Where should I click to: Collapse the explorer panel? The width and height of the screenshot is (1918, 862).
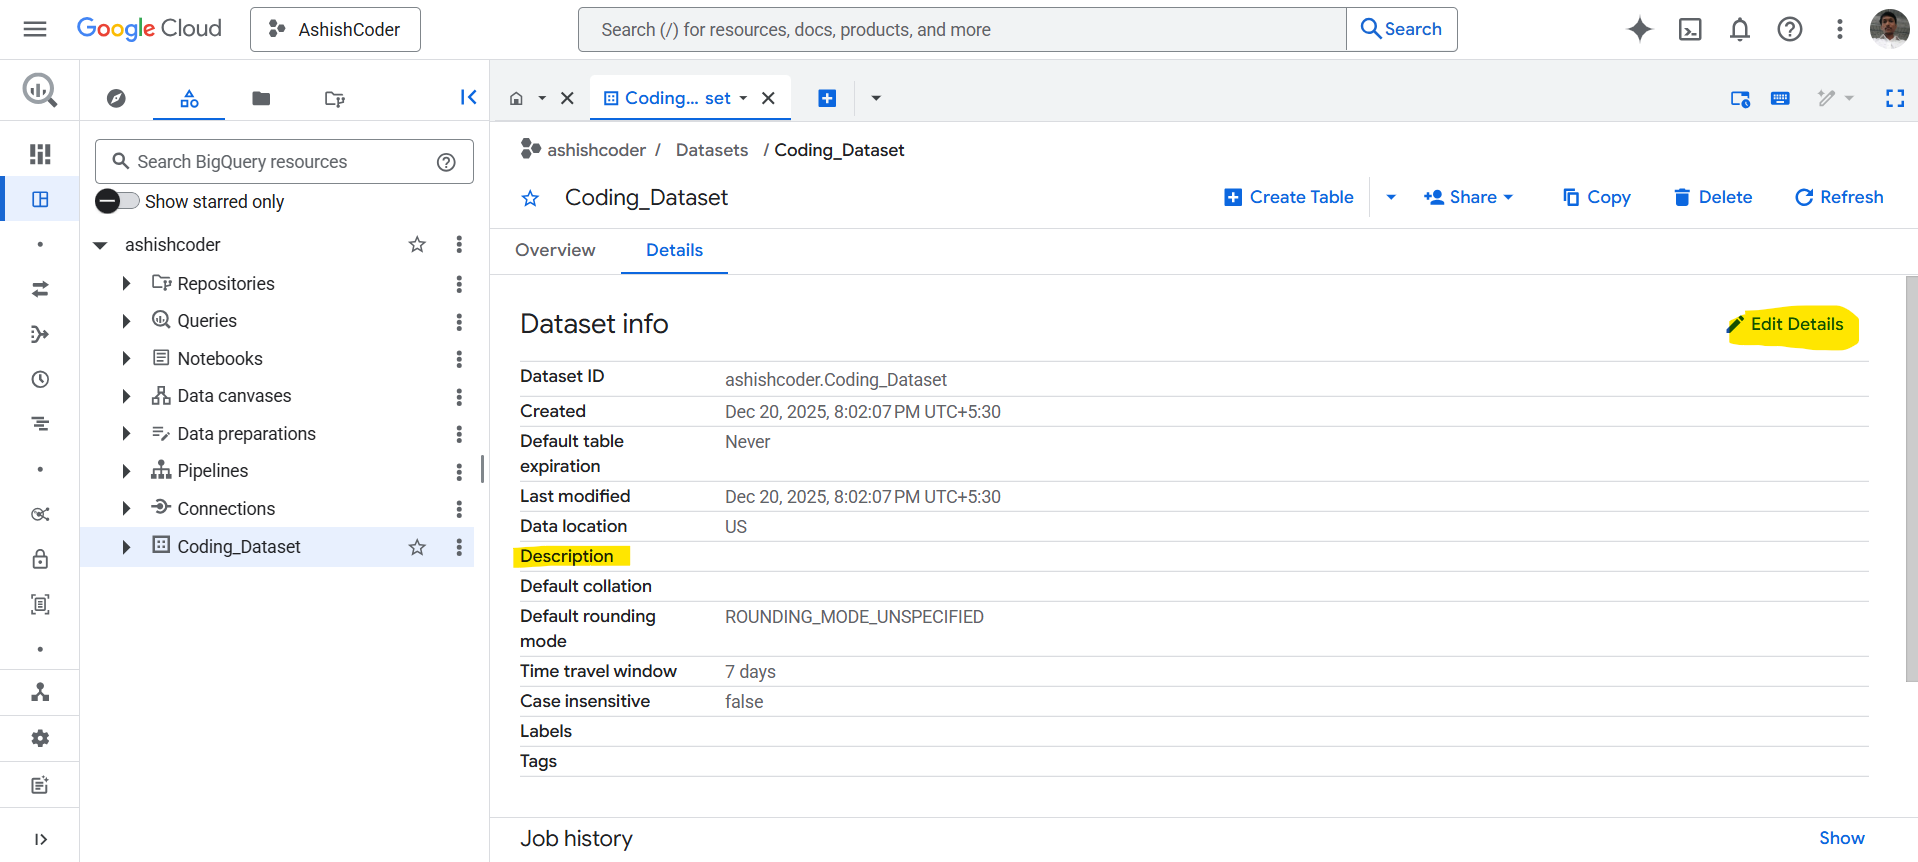coord(468,97)
